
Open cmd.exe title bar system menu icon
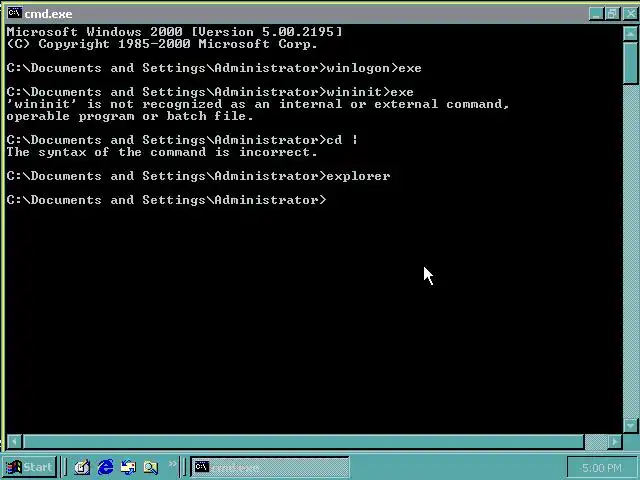pos(14,13)
